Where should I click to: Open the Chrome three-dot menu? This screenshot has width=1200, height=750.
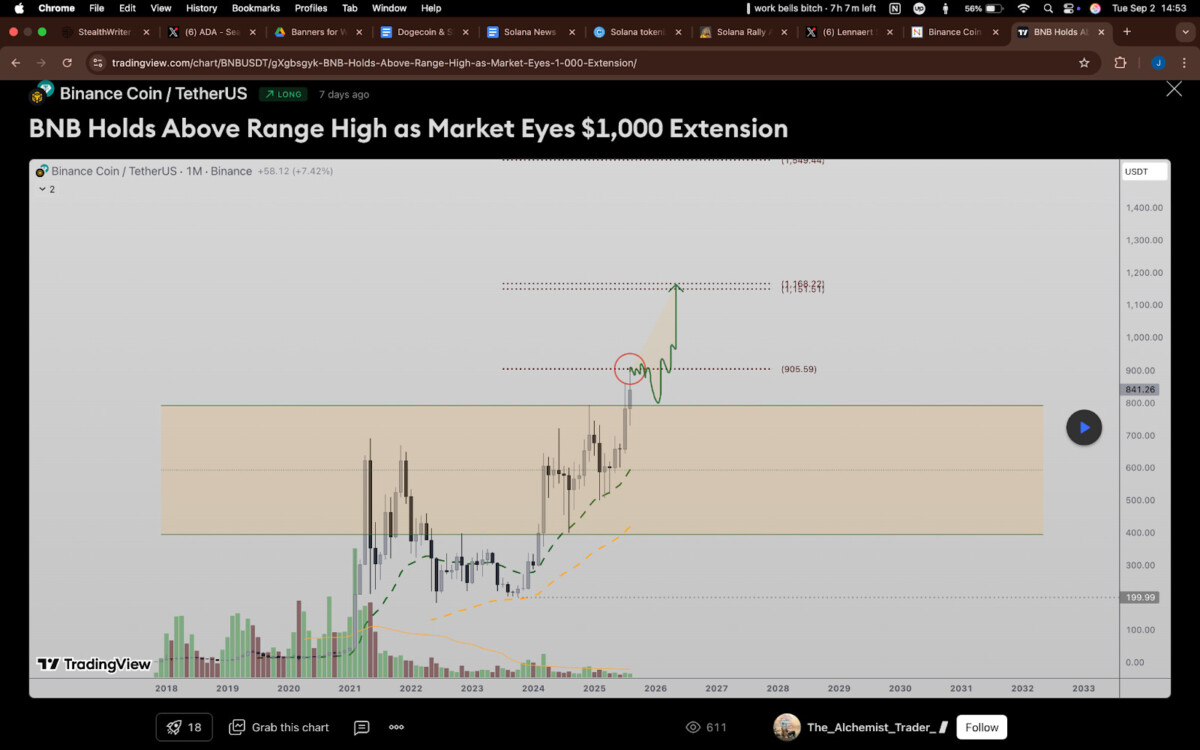click(x=1185, y=63)
